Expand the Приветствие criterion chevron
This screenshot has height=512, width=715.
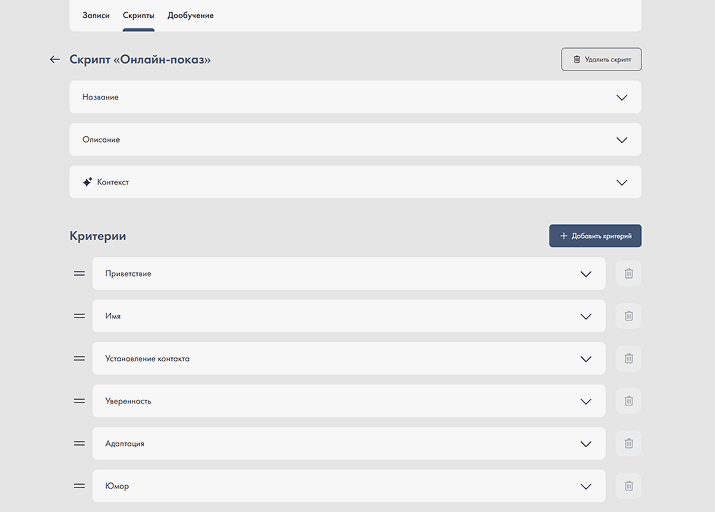pyautogui.click(x=586, y=274)
